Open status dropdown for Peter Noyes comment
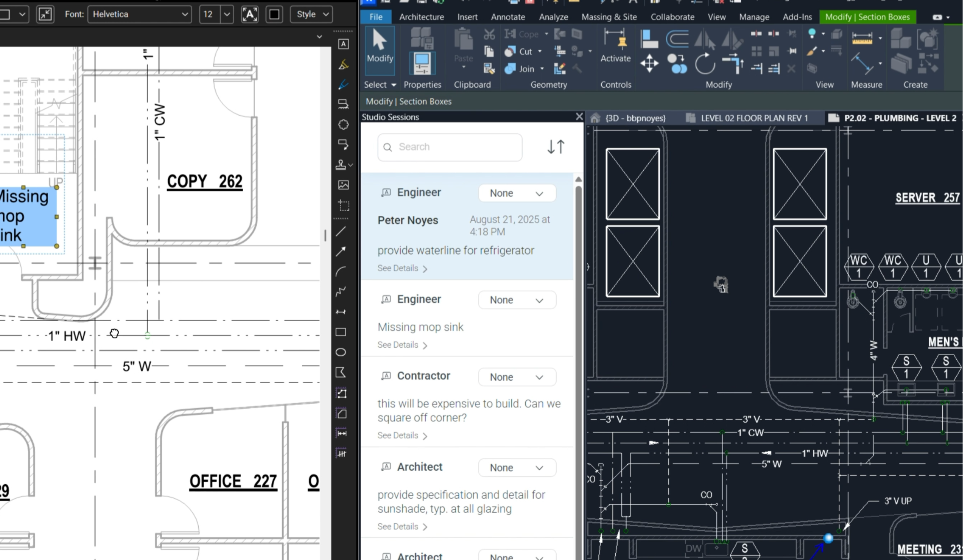The height and width of the screenshot is (560, 963). tap(517, 193)
